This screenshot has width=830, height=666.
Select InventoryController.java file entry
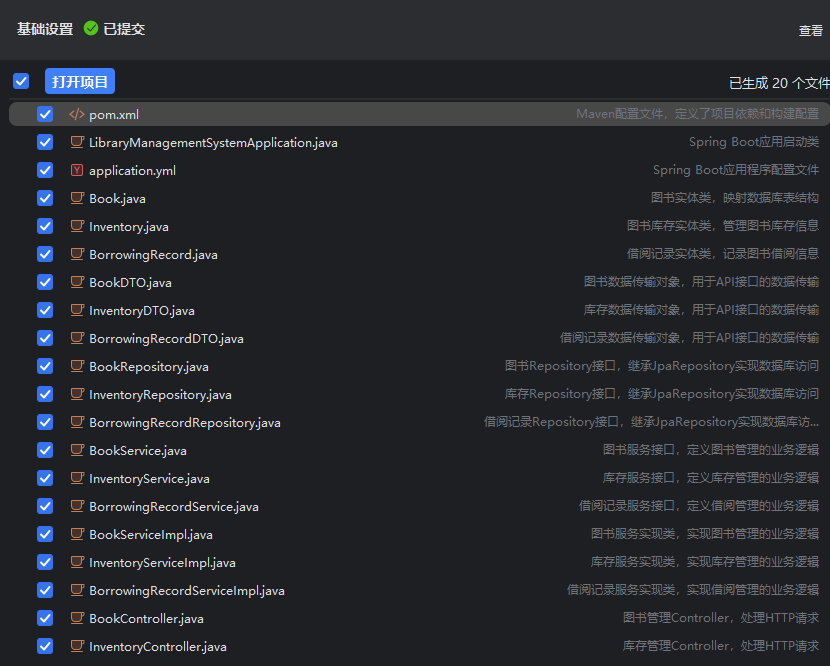click(x=157, y=646)
